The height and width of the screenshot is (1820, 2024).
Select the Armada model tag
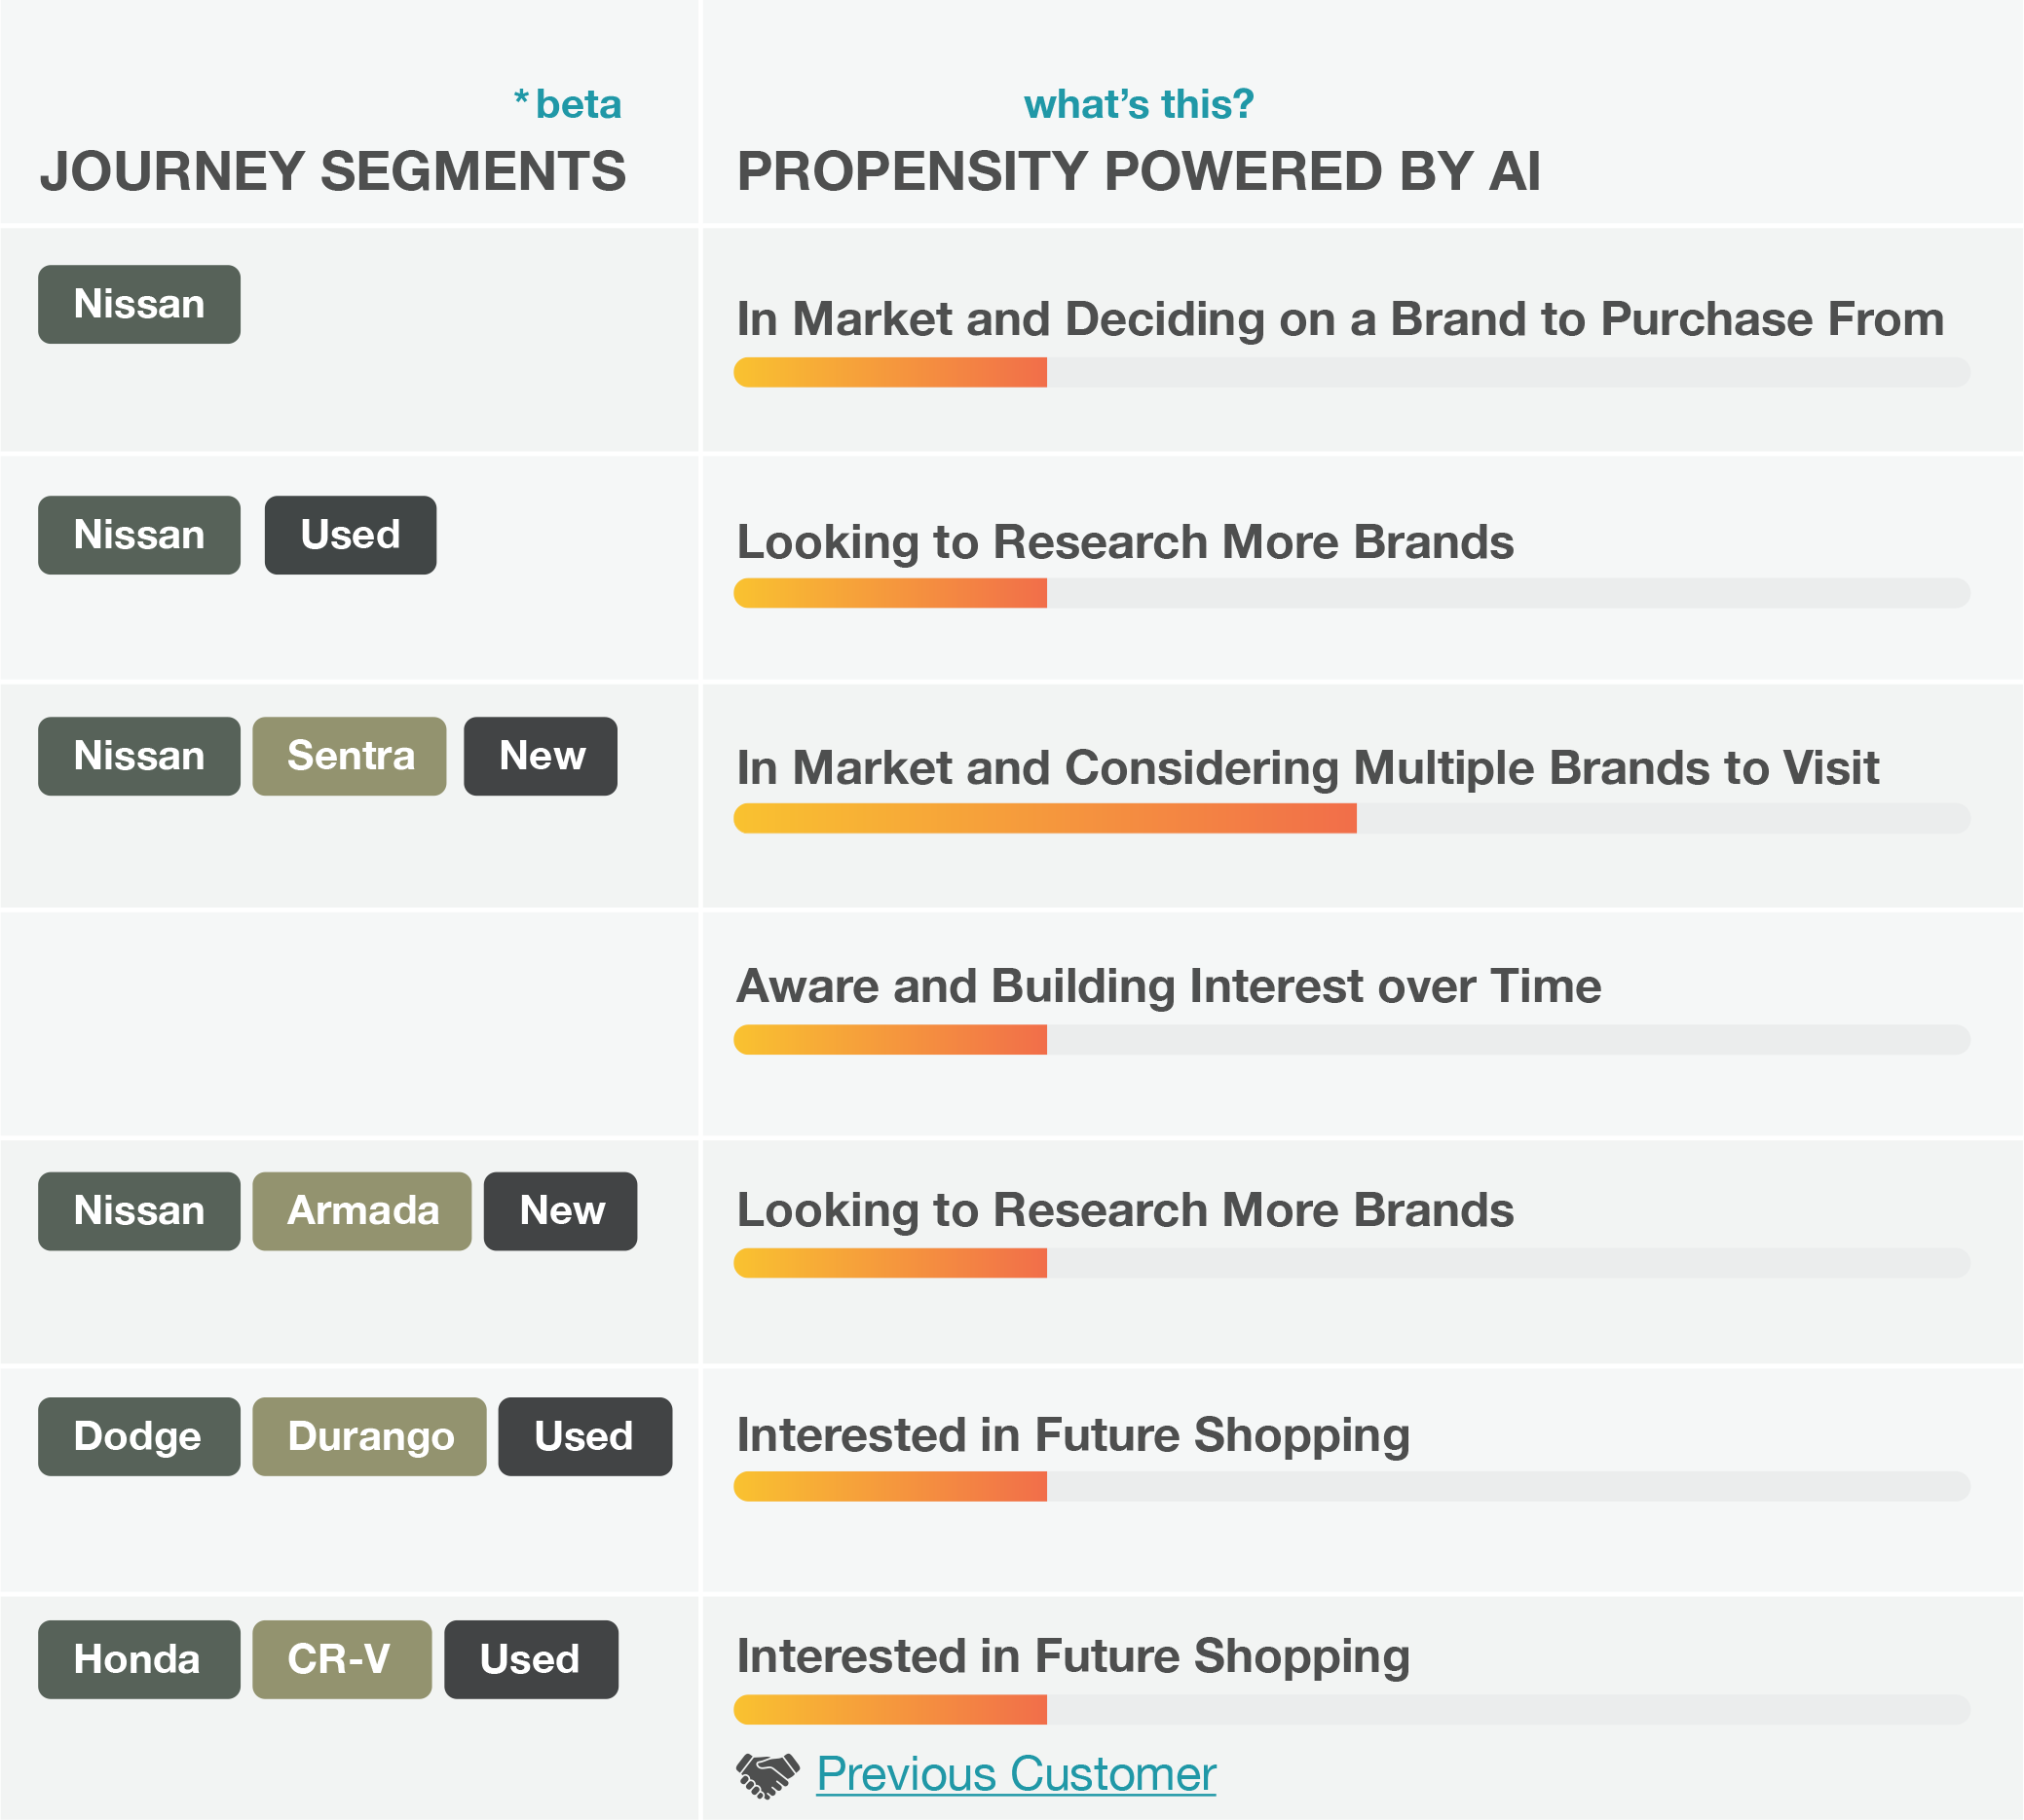pos(362,1211)
